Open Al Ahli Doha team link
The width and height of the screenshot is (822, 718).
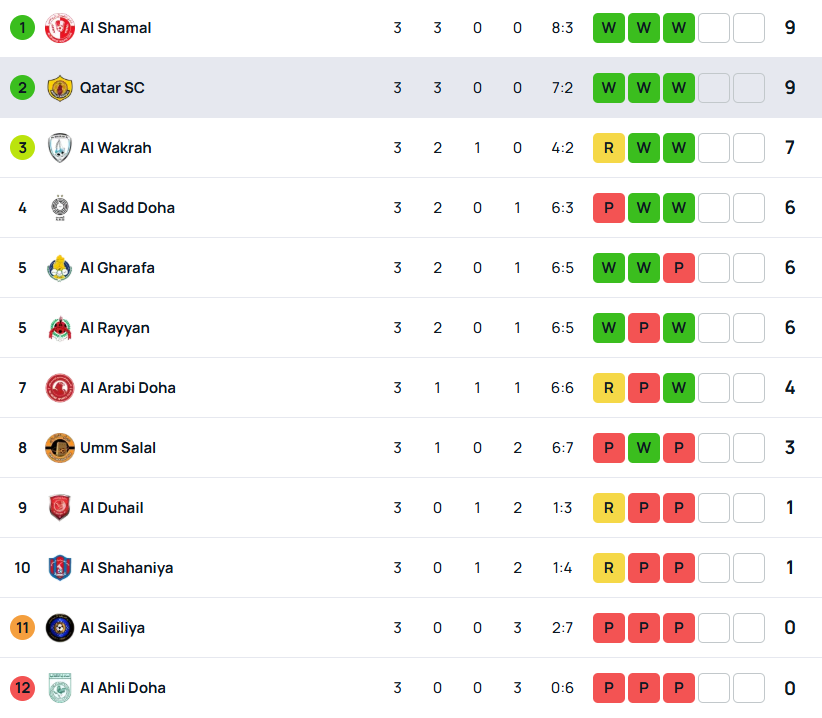pos(123,688)
